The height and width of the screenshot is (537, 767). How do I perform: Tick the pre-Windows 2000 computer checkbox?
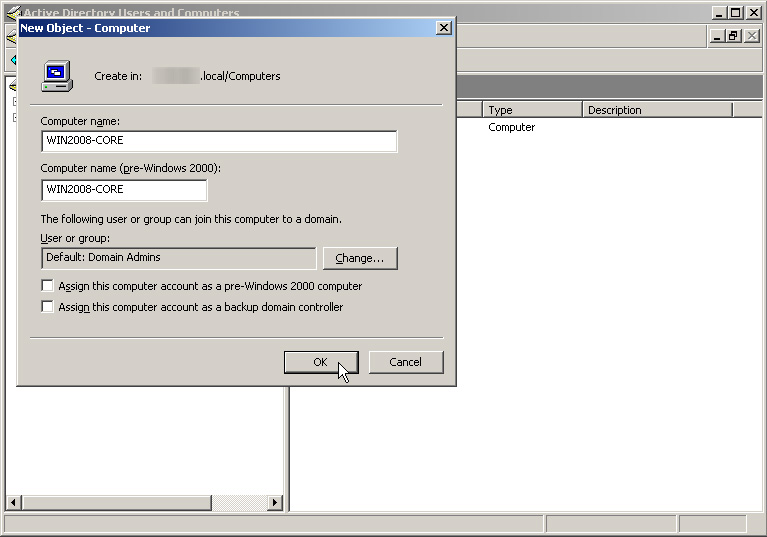coord(47,286)
